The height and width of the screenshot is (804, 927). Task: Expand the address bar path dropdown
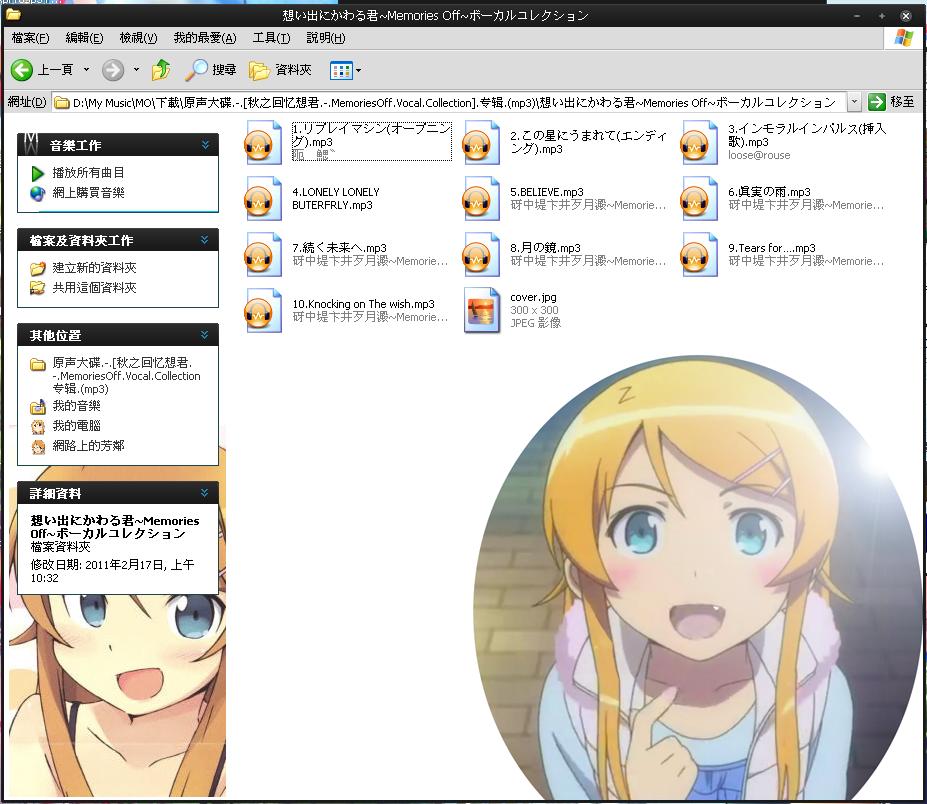coord(854,102)
